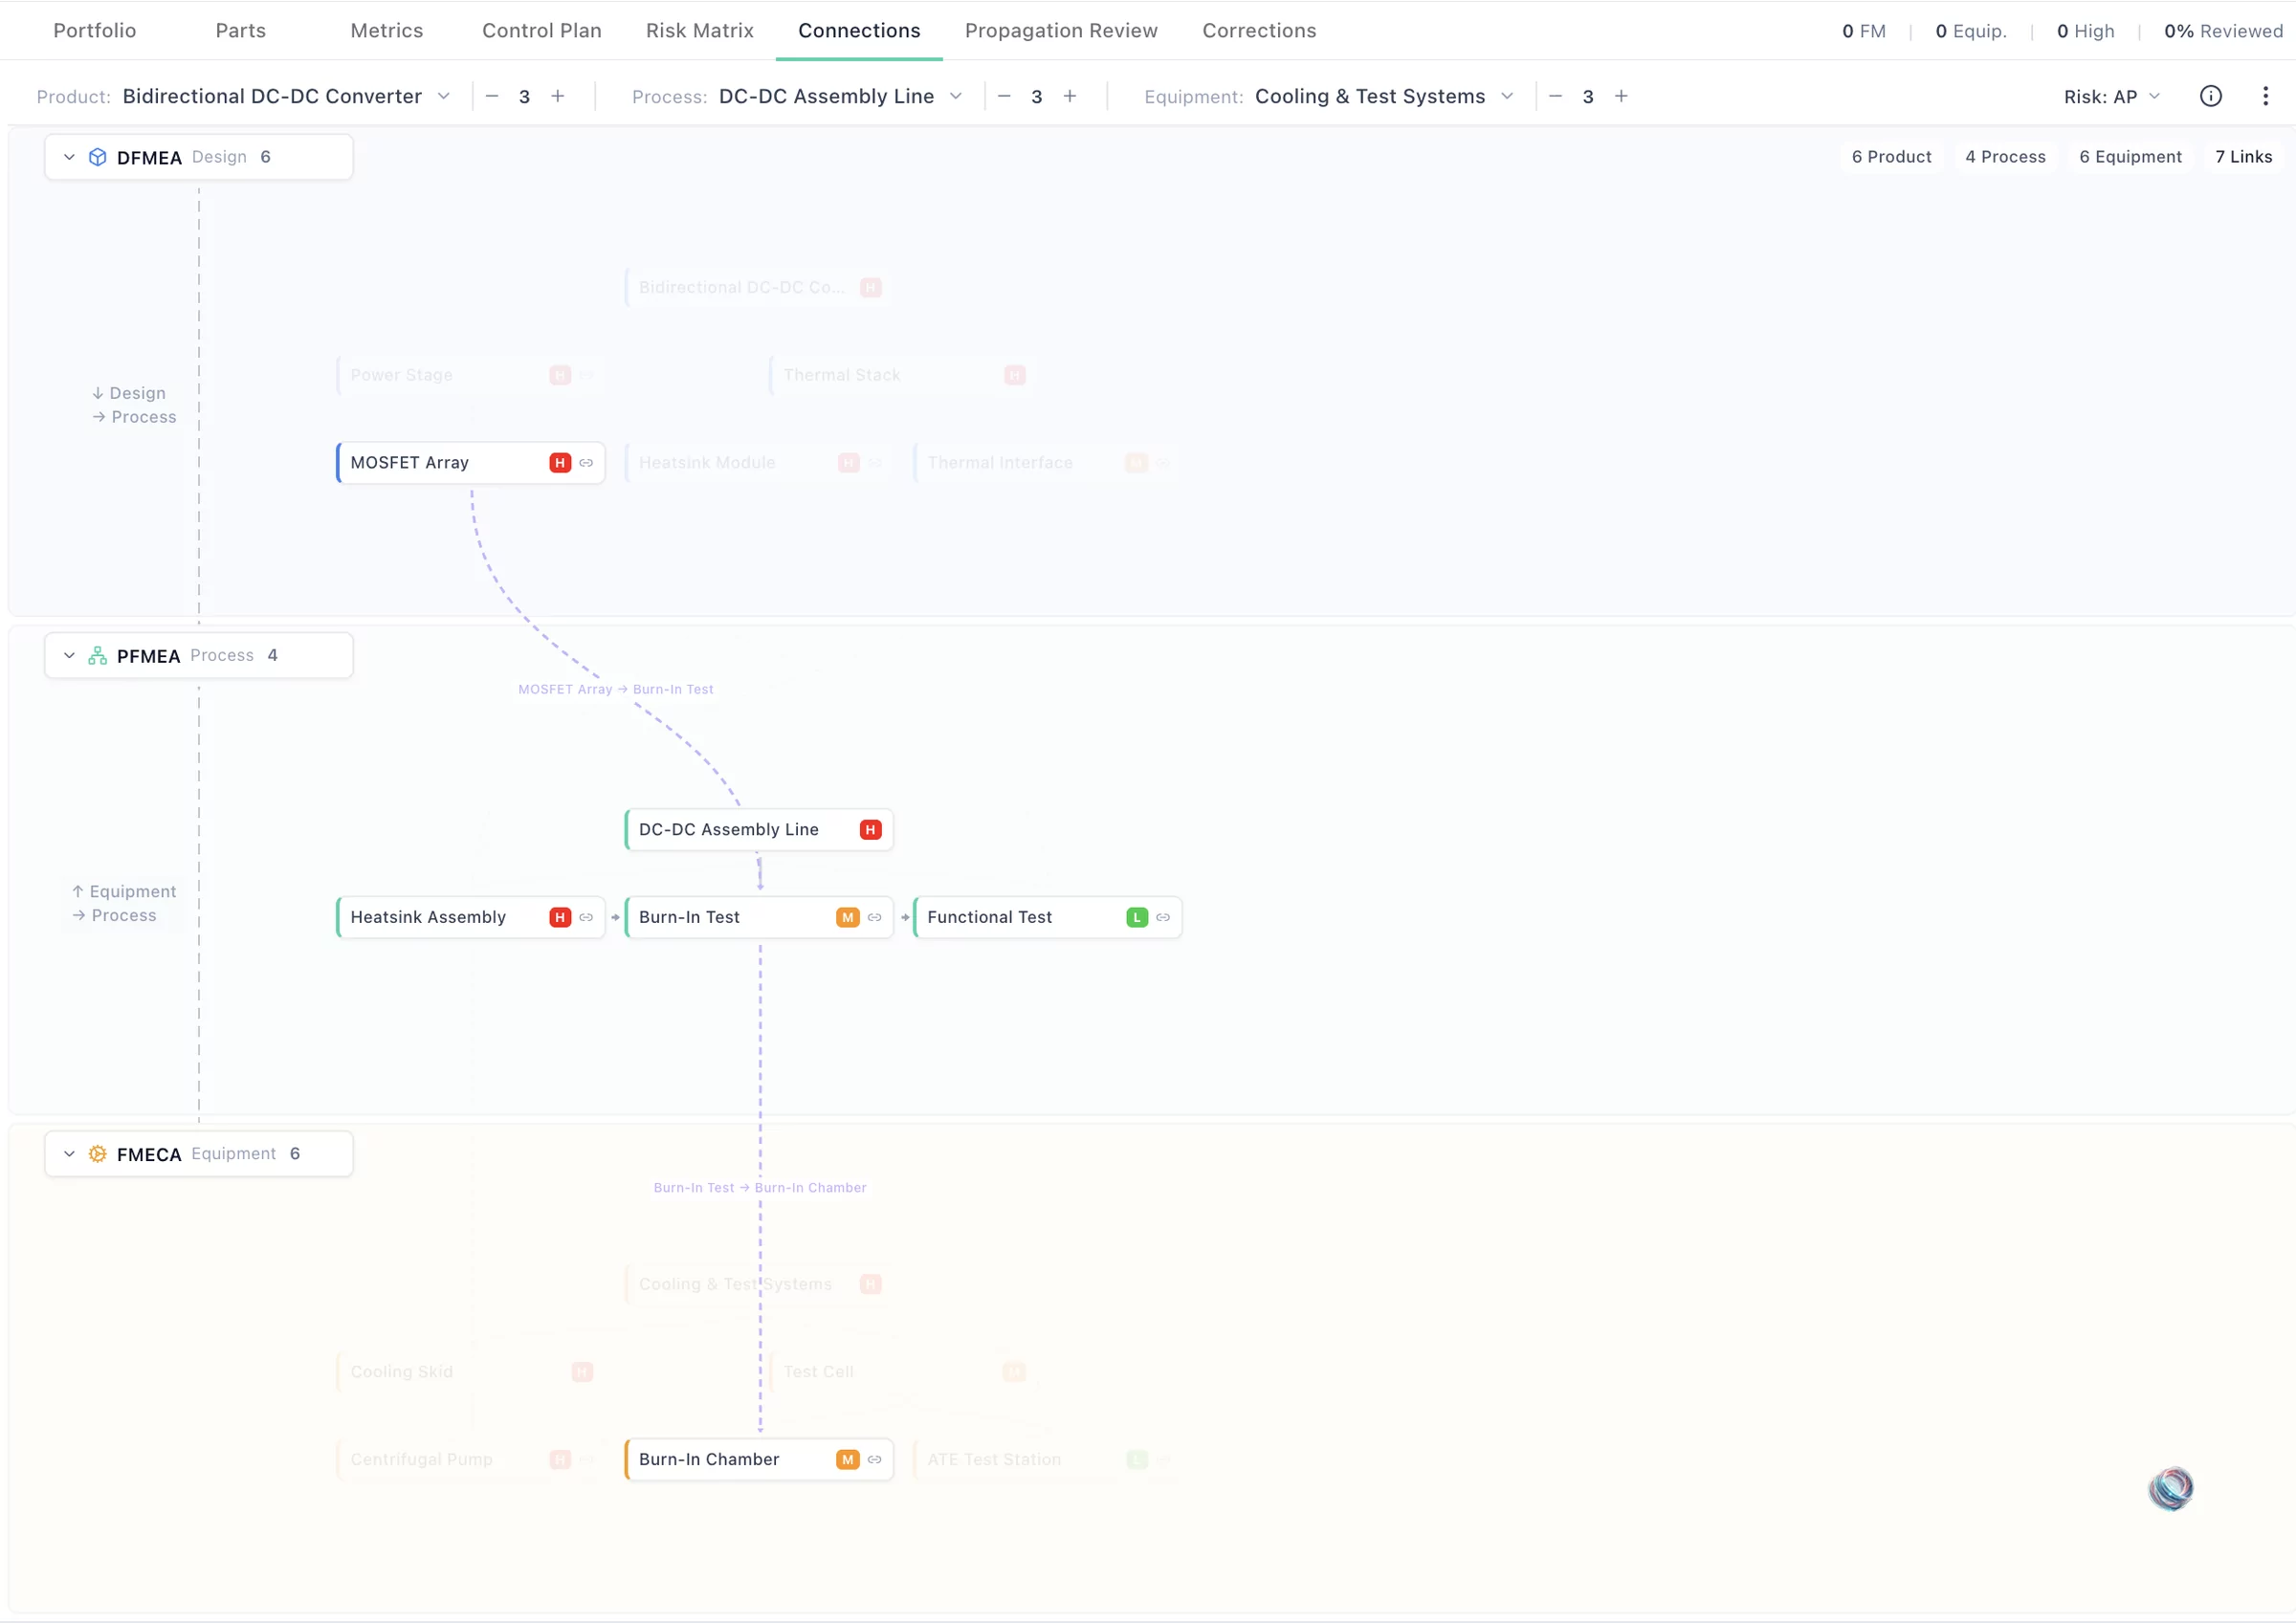Increase Process depth level
This screenshot has height=1623, width=2296.
(x=1070, y=96)
